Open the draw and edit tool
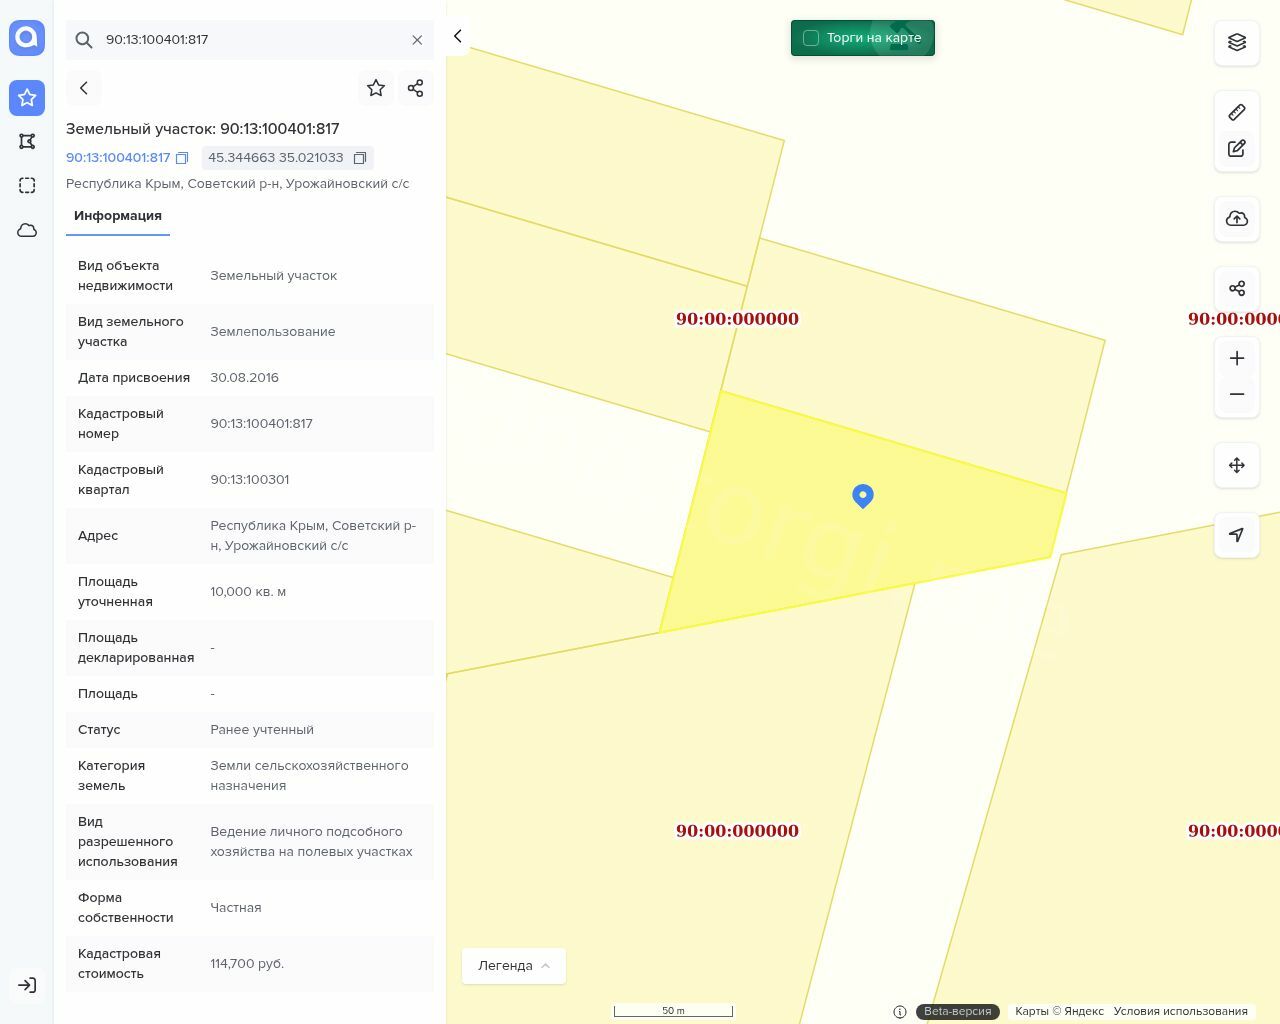This screenshot has height=1024, width=1280. [1237, 148]
